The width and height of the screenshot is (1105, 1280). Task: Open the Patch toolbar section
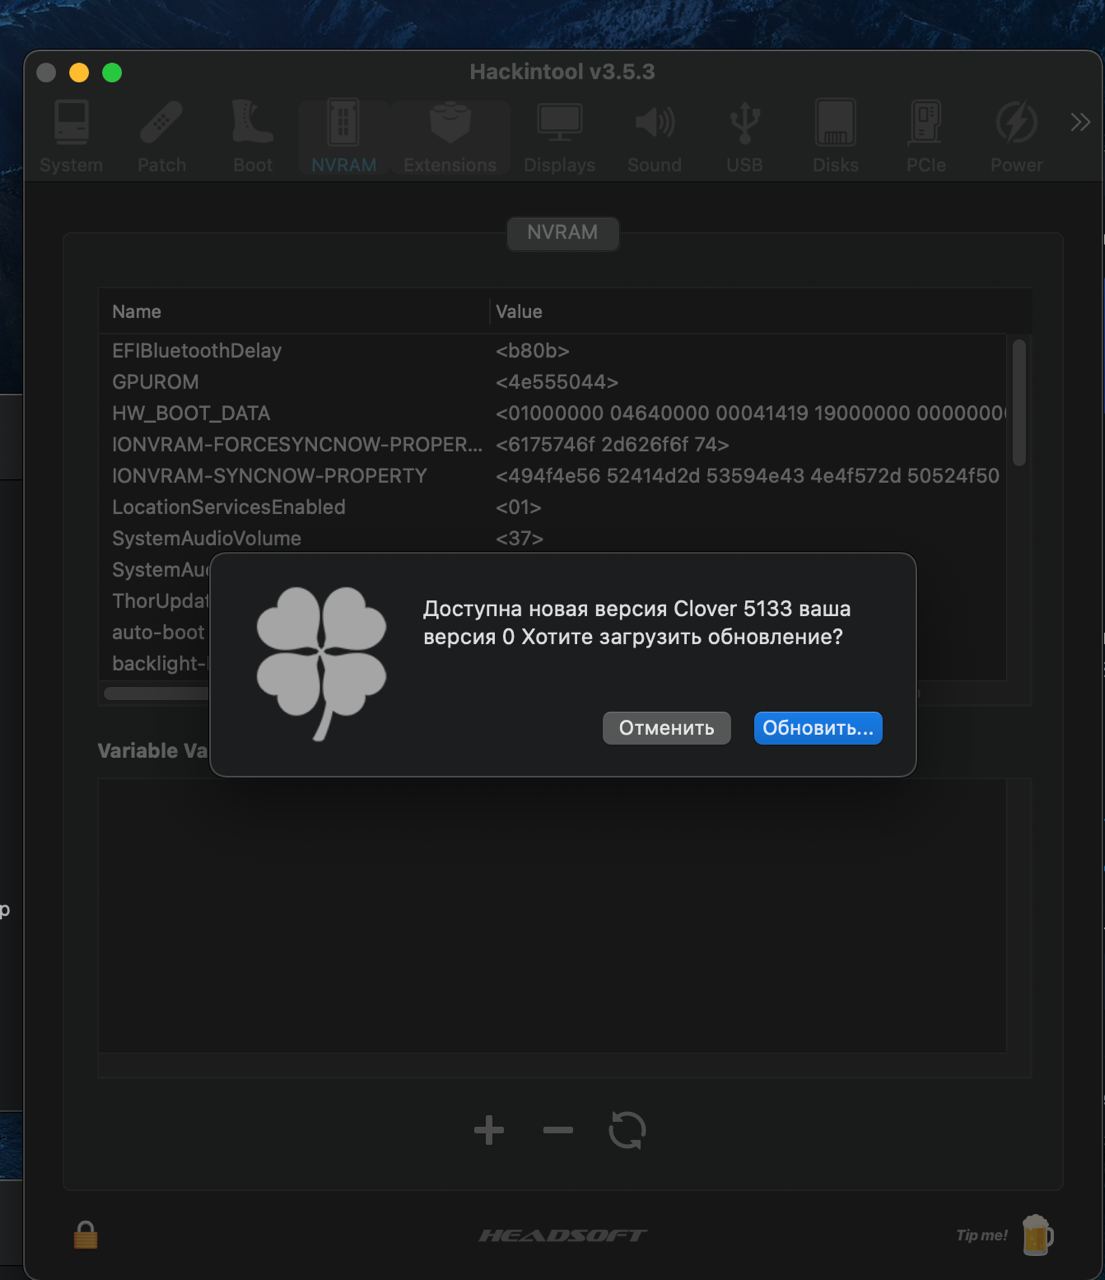click(162, 137)
